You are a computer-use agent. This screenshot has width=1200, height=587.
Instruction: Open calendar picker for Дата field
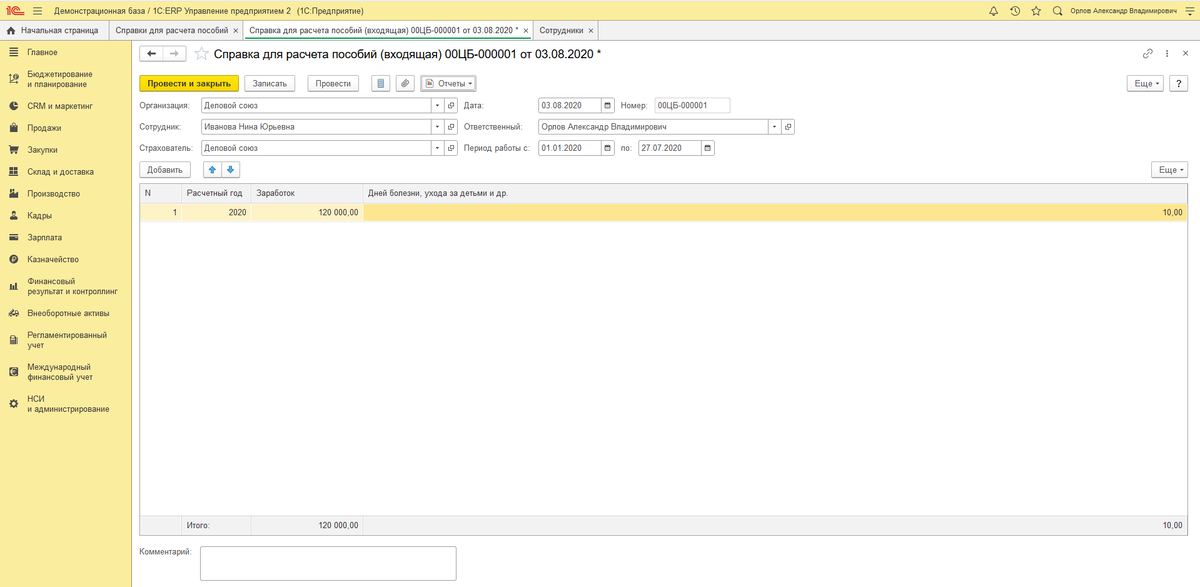[x=608, y=105]
